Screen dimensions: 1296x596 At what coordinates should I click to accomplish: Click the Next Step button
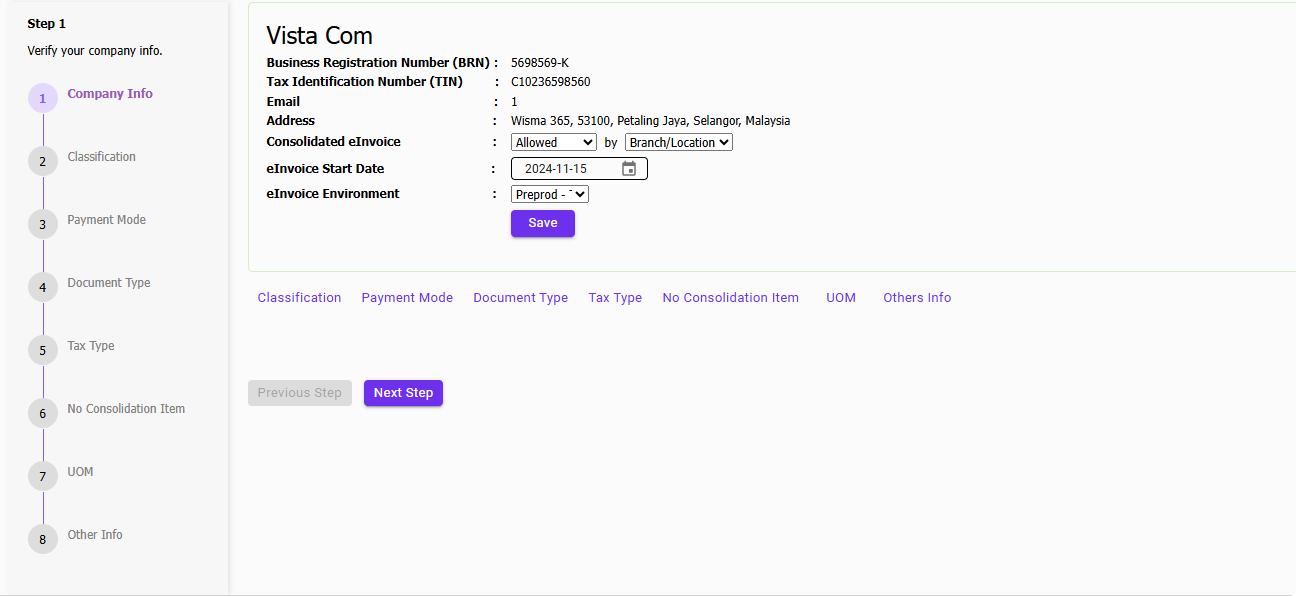pos(403,392)
